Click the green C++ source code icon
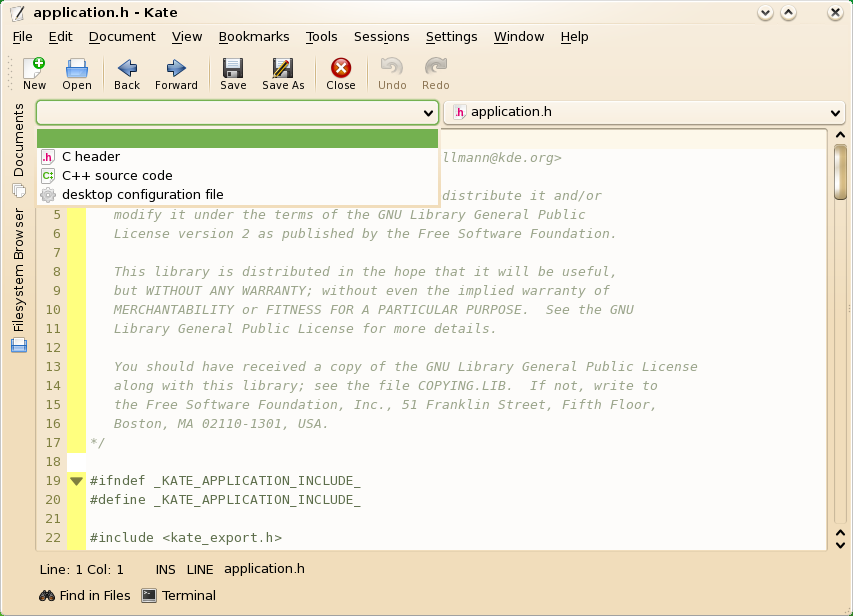The height and width of the screenshot is (616, 853). [x=48, y=176]
